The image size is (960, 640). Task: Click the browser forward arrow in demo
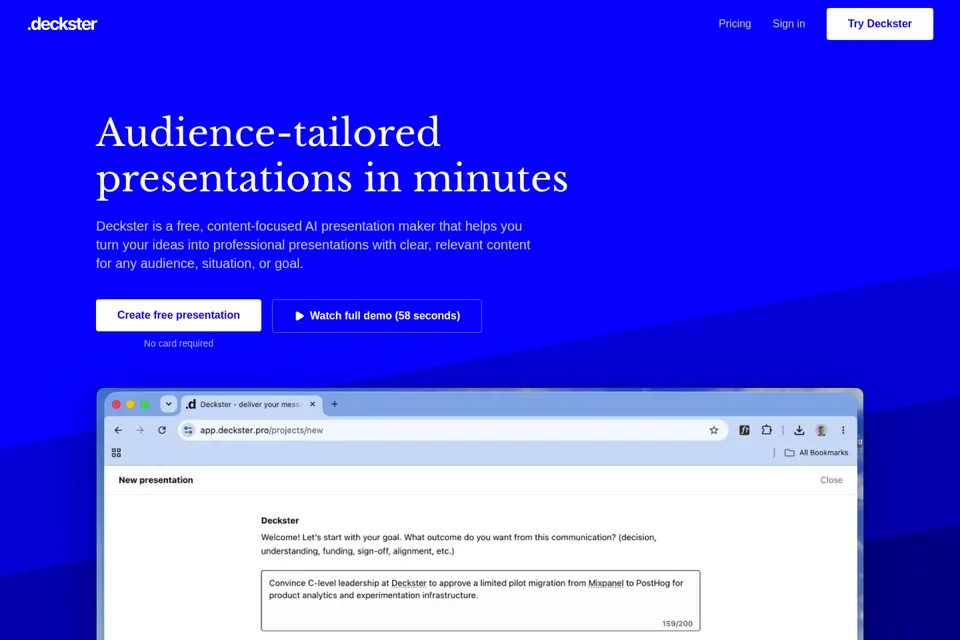(140, 431)
